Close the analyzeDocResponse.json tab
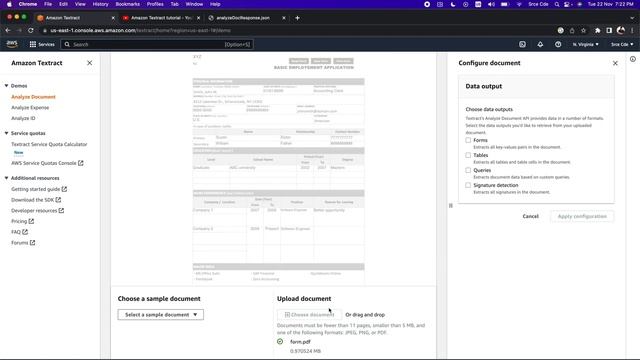The height and width of the screenshot is (360, 640). [x=284, y=18]
